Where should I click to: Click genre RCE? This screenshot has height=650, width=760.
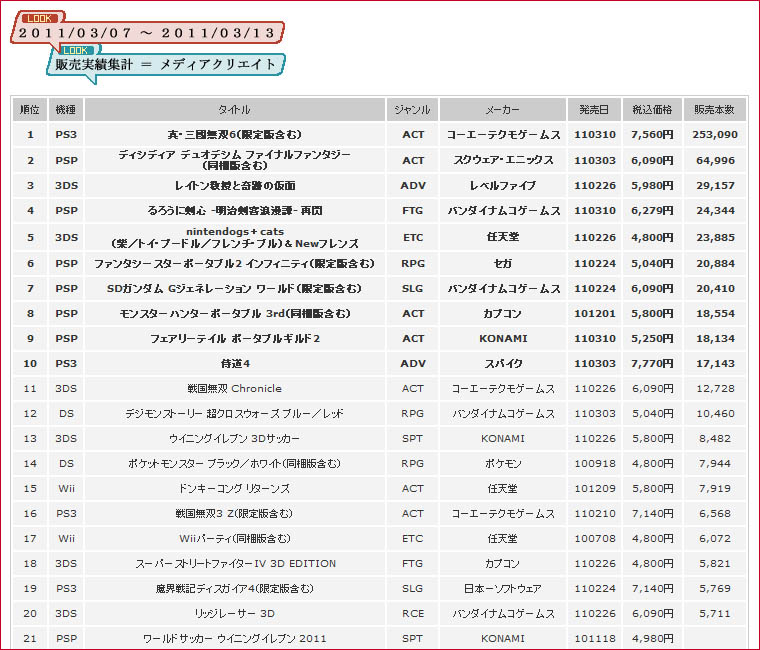tap(412, 614)
